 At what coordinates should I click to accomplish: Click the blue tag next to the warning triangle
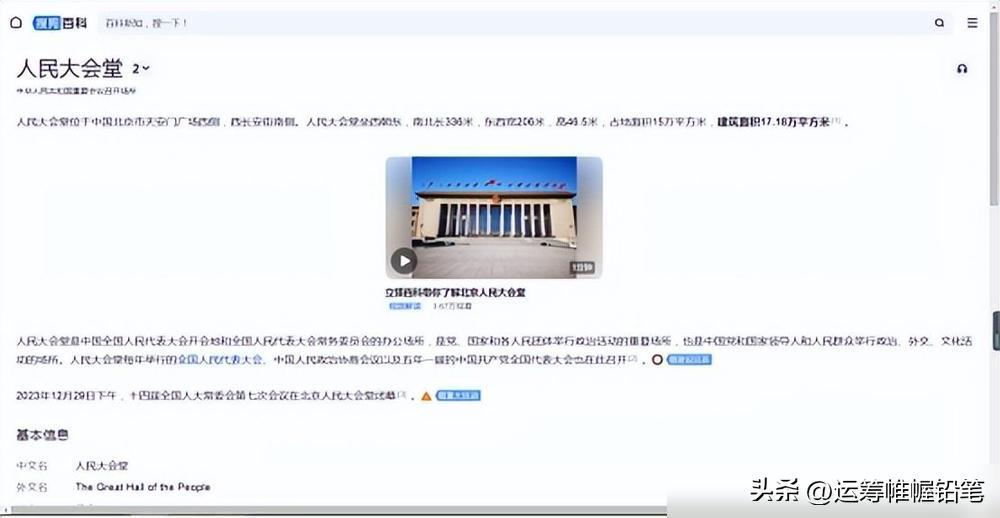point(458,396)
